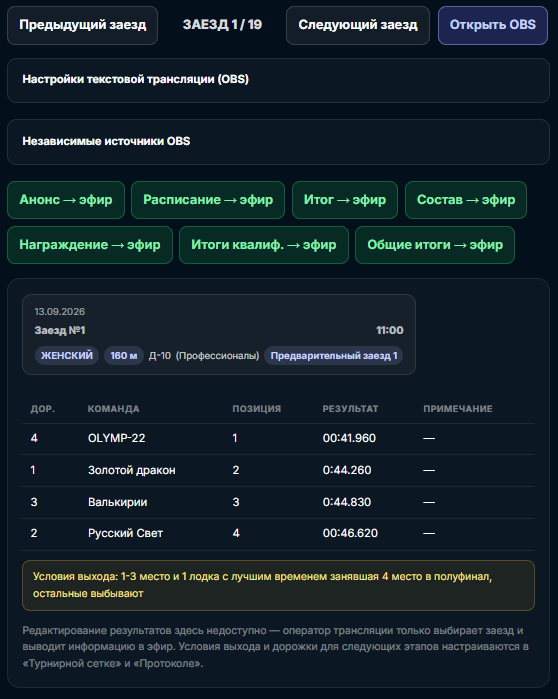Send Общие итоги to air
This screenshot has height=699, width=558.
tap(435, 245)
